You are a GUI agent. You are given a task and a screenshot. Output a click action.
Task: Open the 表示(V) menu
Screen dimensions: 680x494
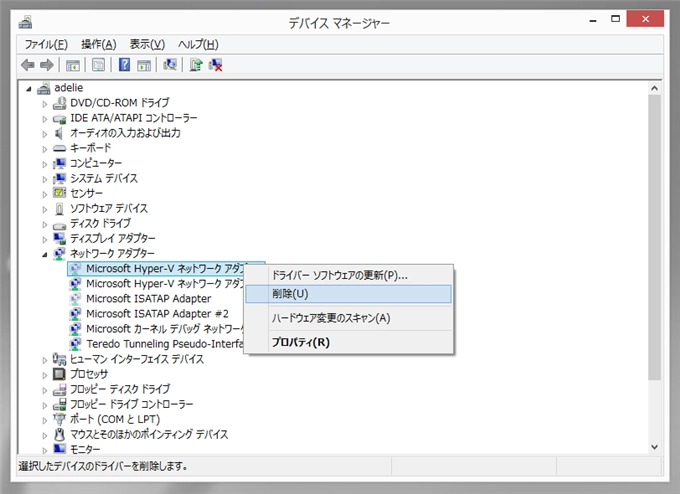click(x=147, y=44)
